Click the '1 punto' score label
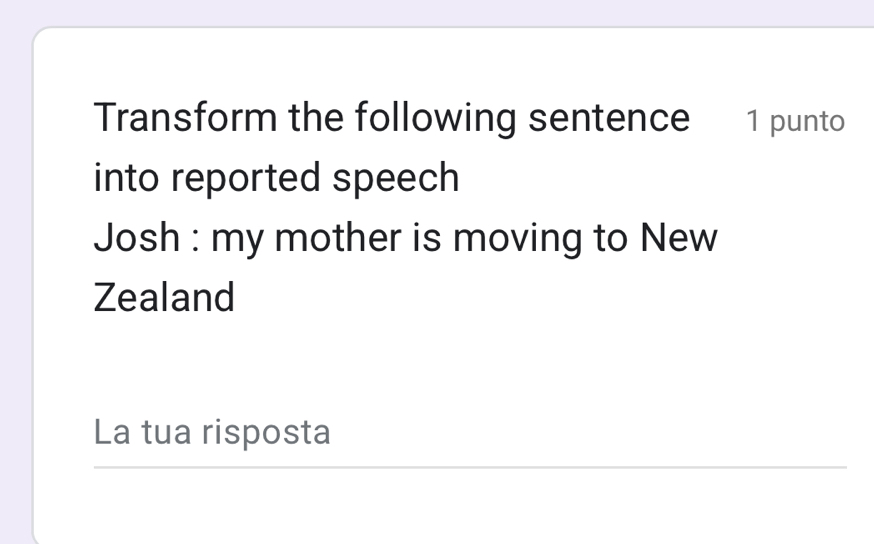Image resolution: width=874 pixels, height=544 pixels. tap(795, 122)
